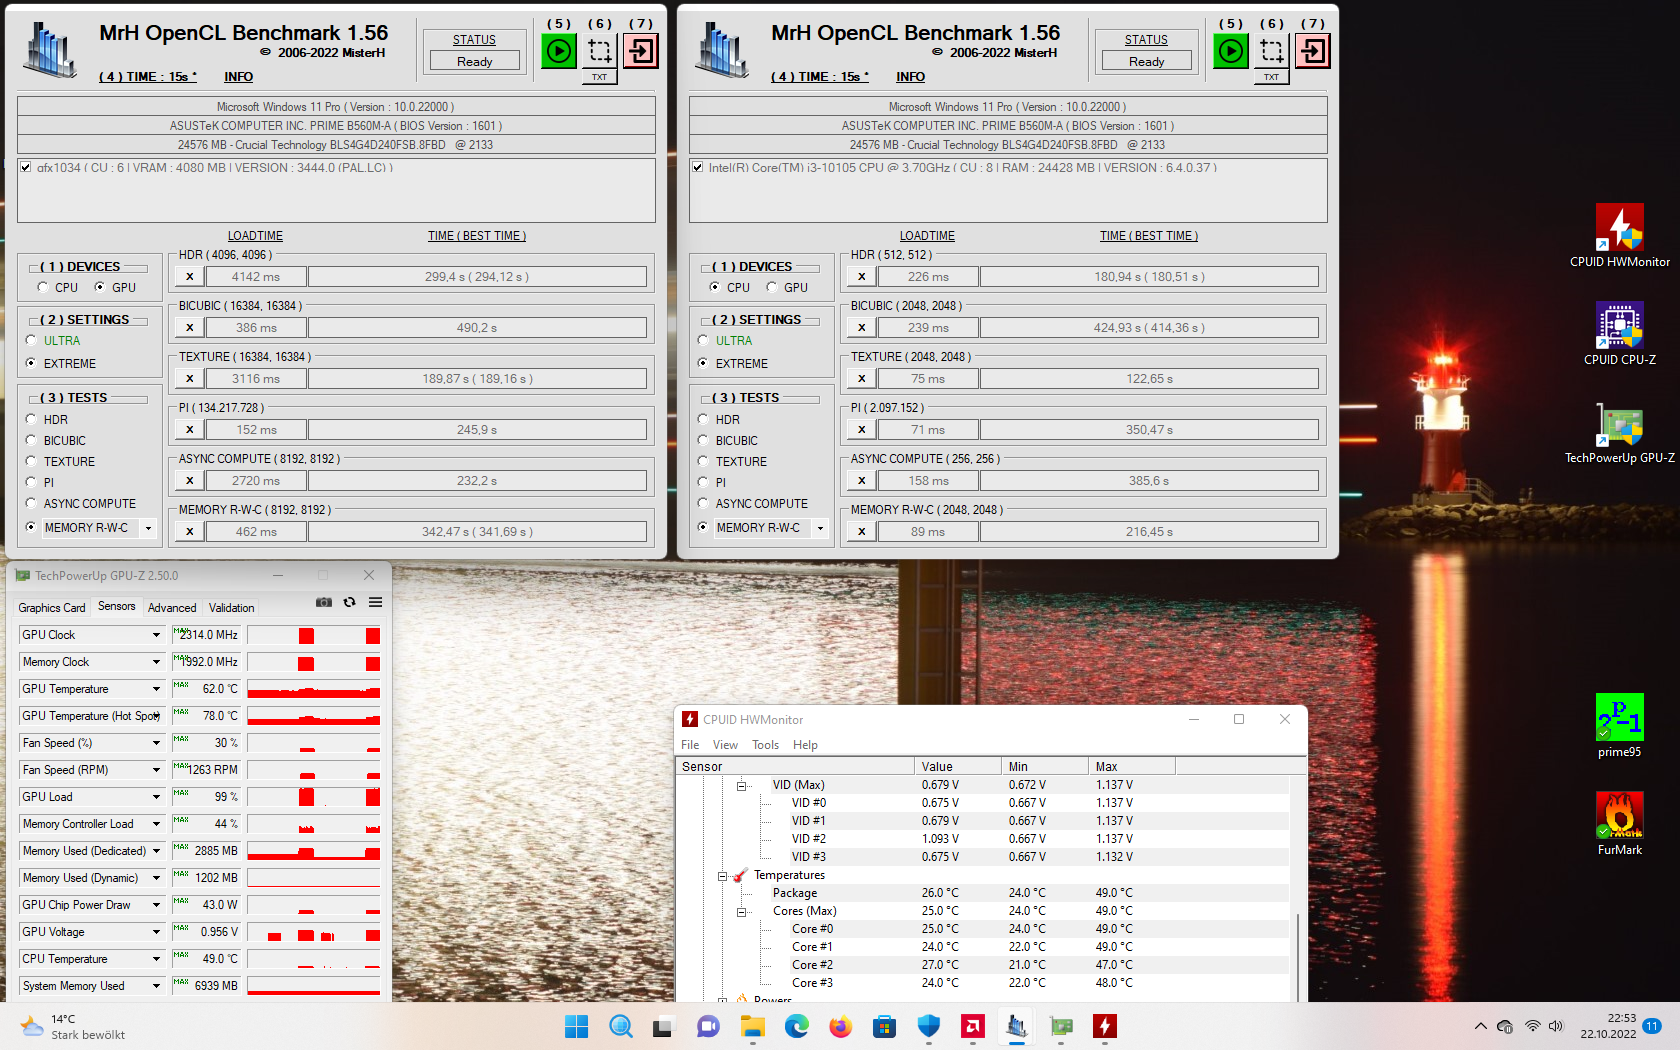Screen dimensions: 1680x1050
Task: Open Memory Clock sensor dropdown
Action: click(x=156, y=662)
